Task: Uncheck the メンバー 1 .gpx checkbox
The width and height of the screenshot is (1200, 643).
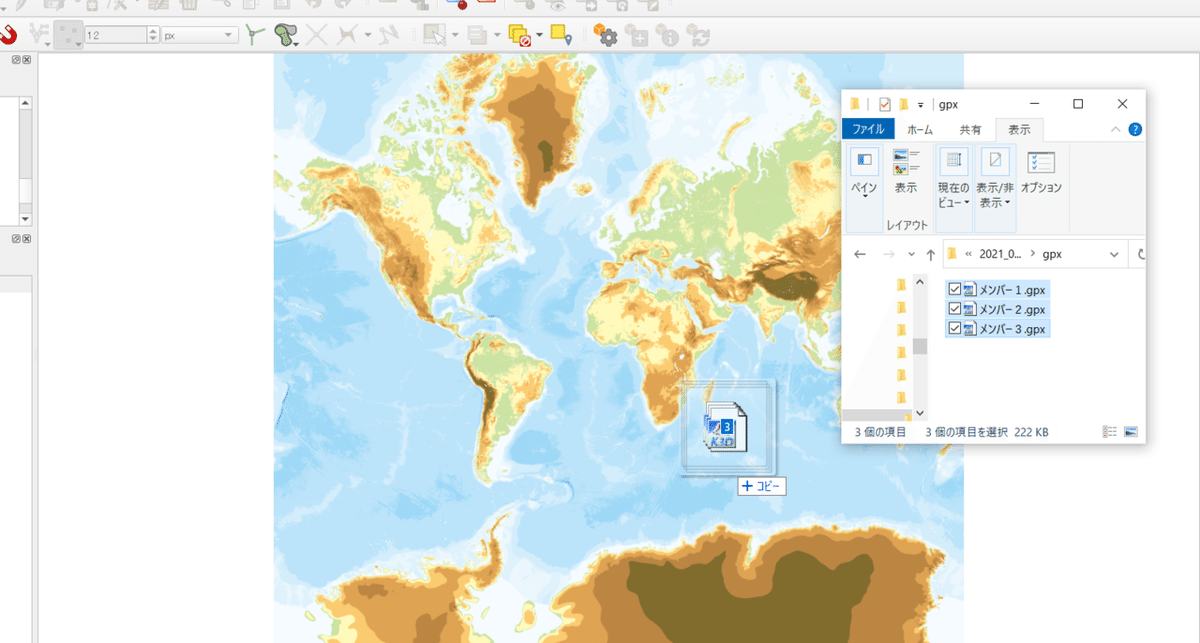Action: pyautogui.click(x=955, y=289)
